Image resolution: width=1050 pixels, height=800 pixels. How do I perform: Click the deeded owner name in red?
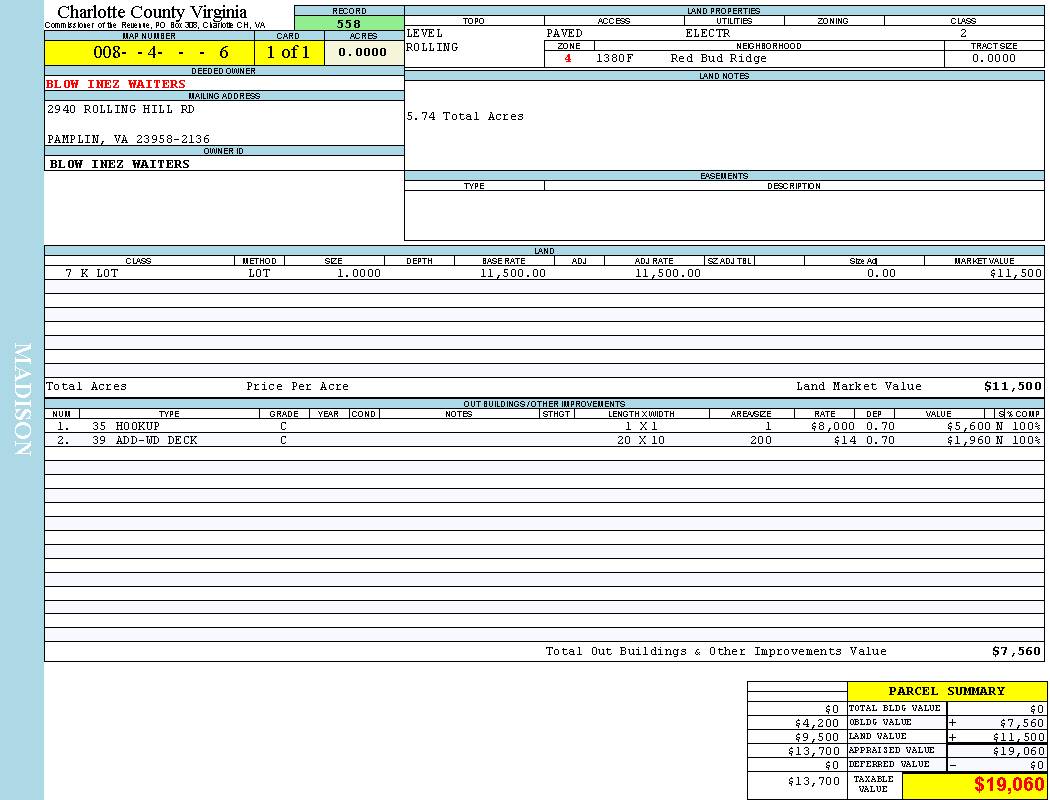pyautogui.click(x=116, y=84)
